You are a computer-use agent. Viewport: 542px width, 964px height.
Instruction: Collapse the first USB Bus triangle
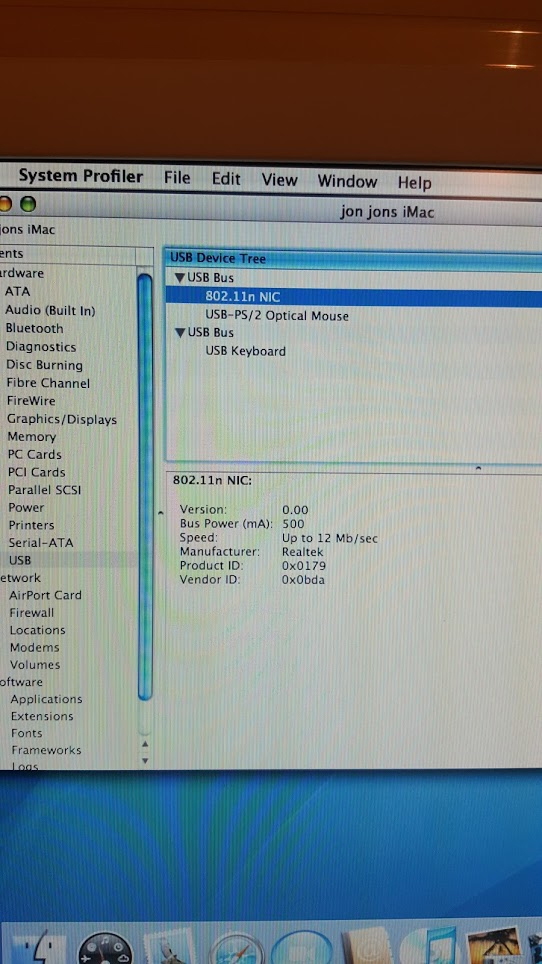[179, 278]
